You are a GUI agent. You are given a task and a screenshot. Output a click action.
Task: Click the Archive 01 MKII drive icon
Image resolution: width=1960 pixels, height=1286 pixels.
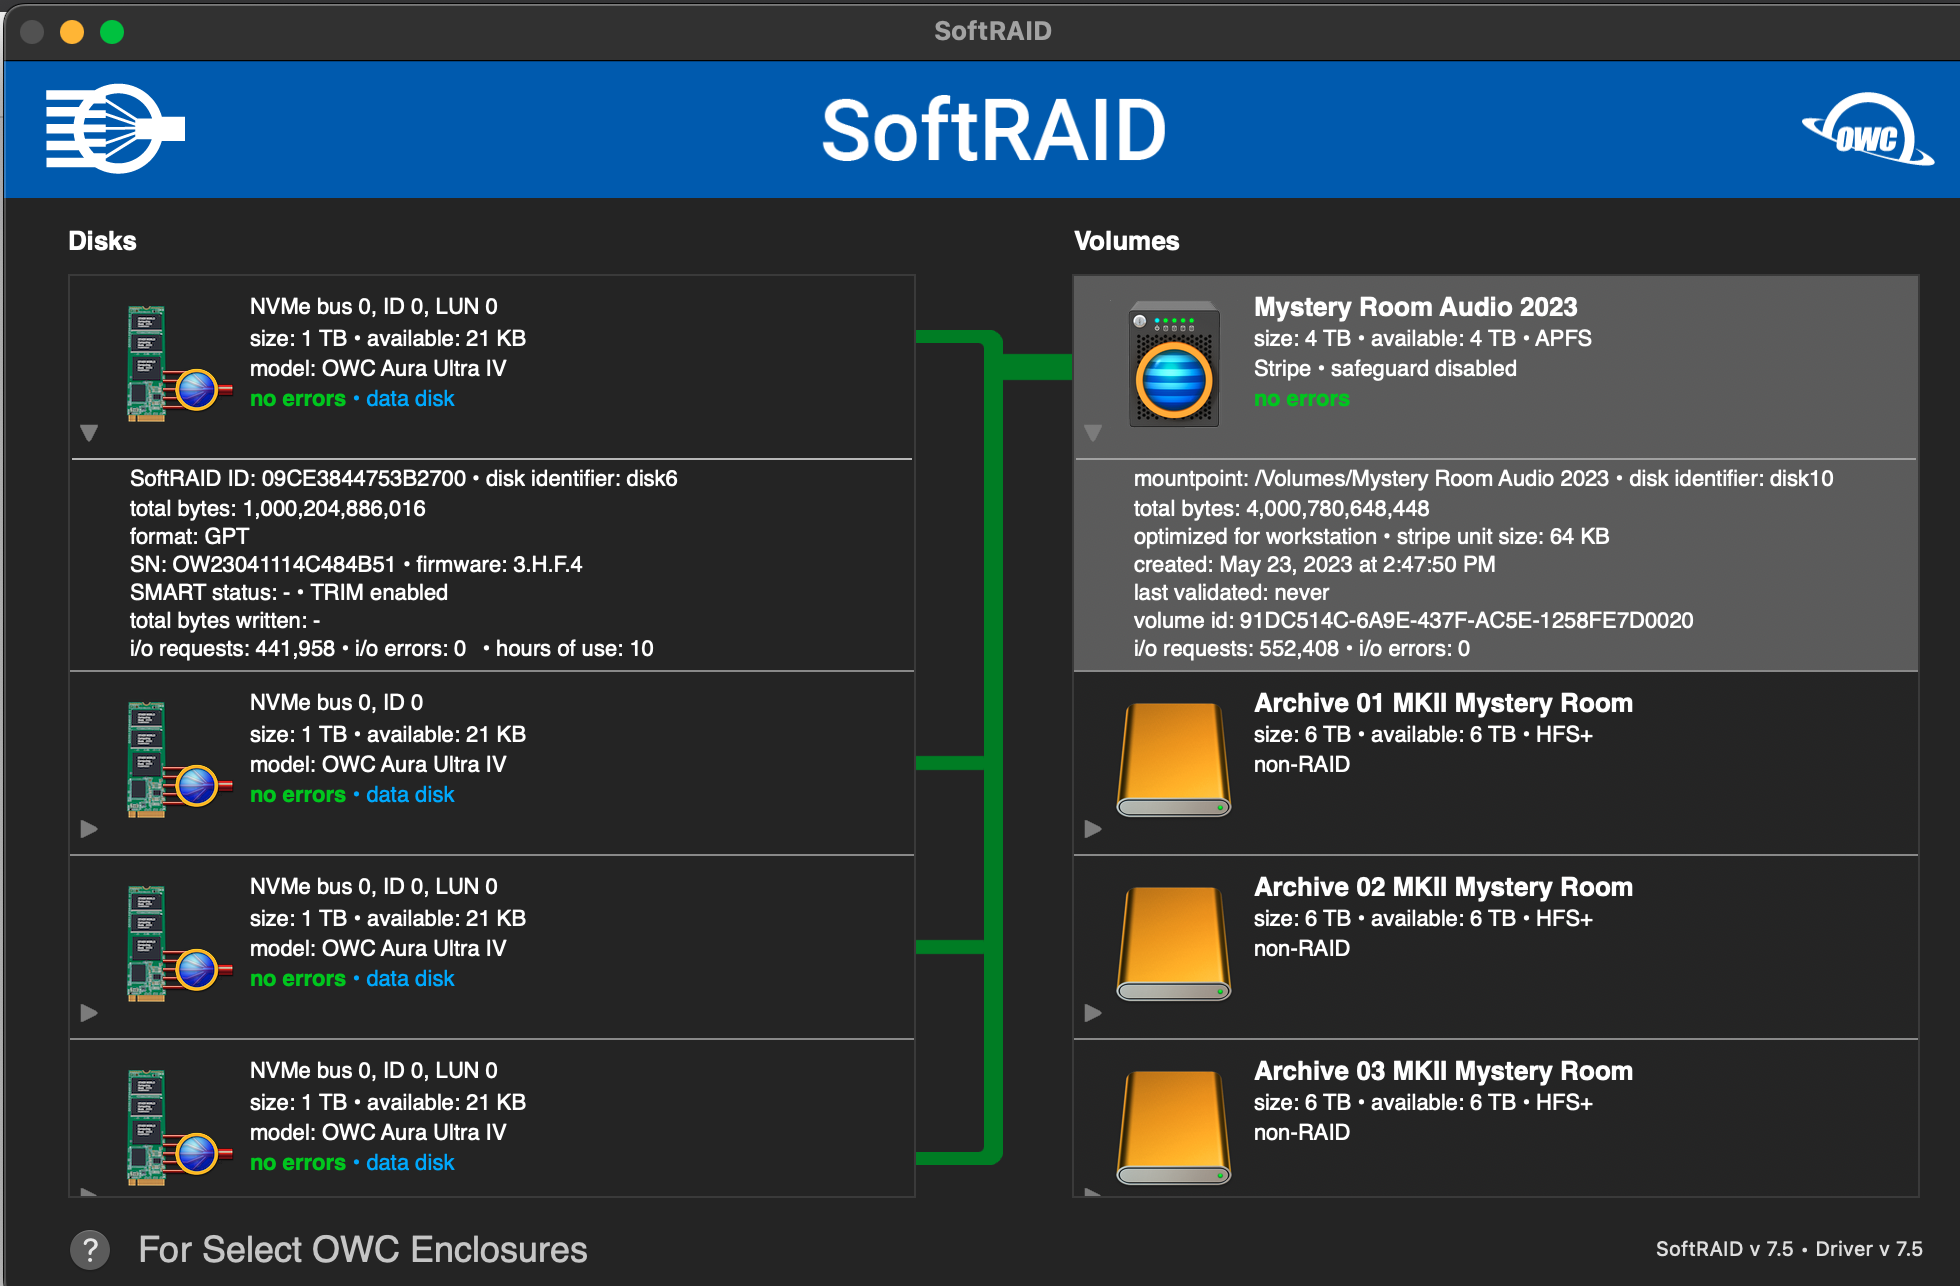coord(1174,760)
